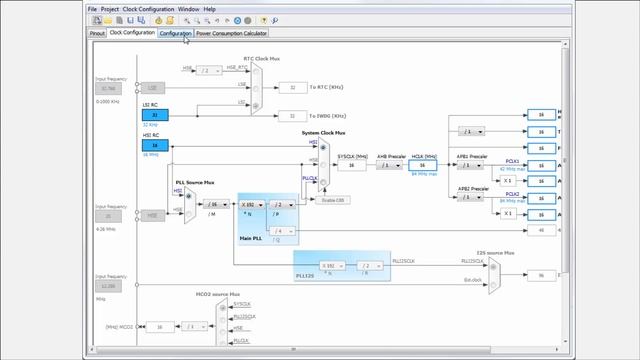Open the AHB Prescaler dropdown
The image size is (640, 360).
(389, 165)
